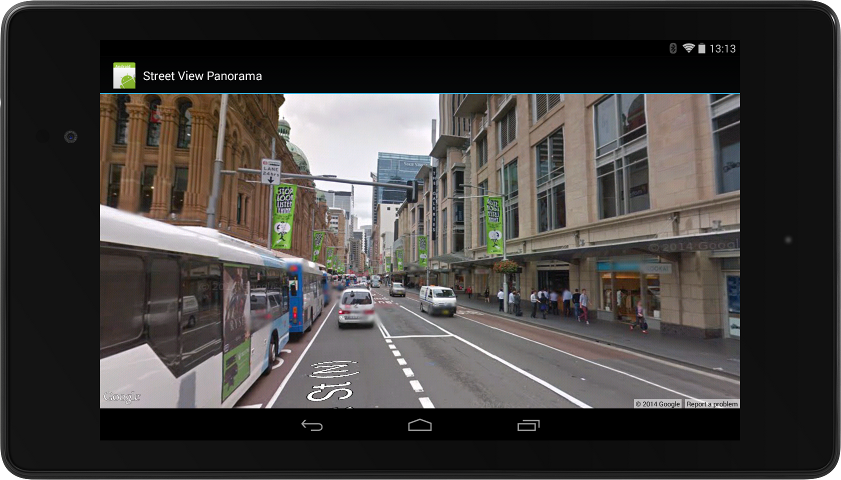Image resolution: width=841 pixels, height=480 pixels.
Task: Tap the green Stop Look Listen banner on left pole
Action: [283, 217]
